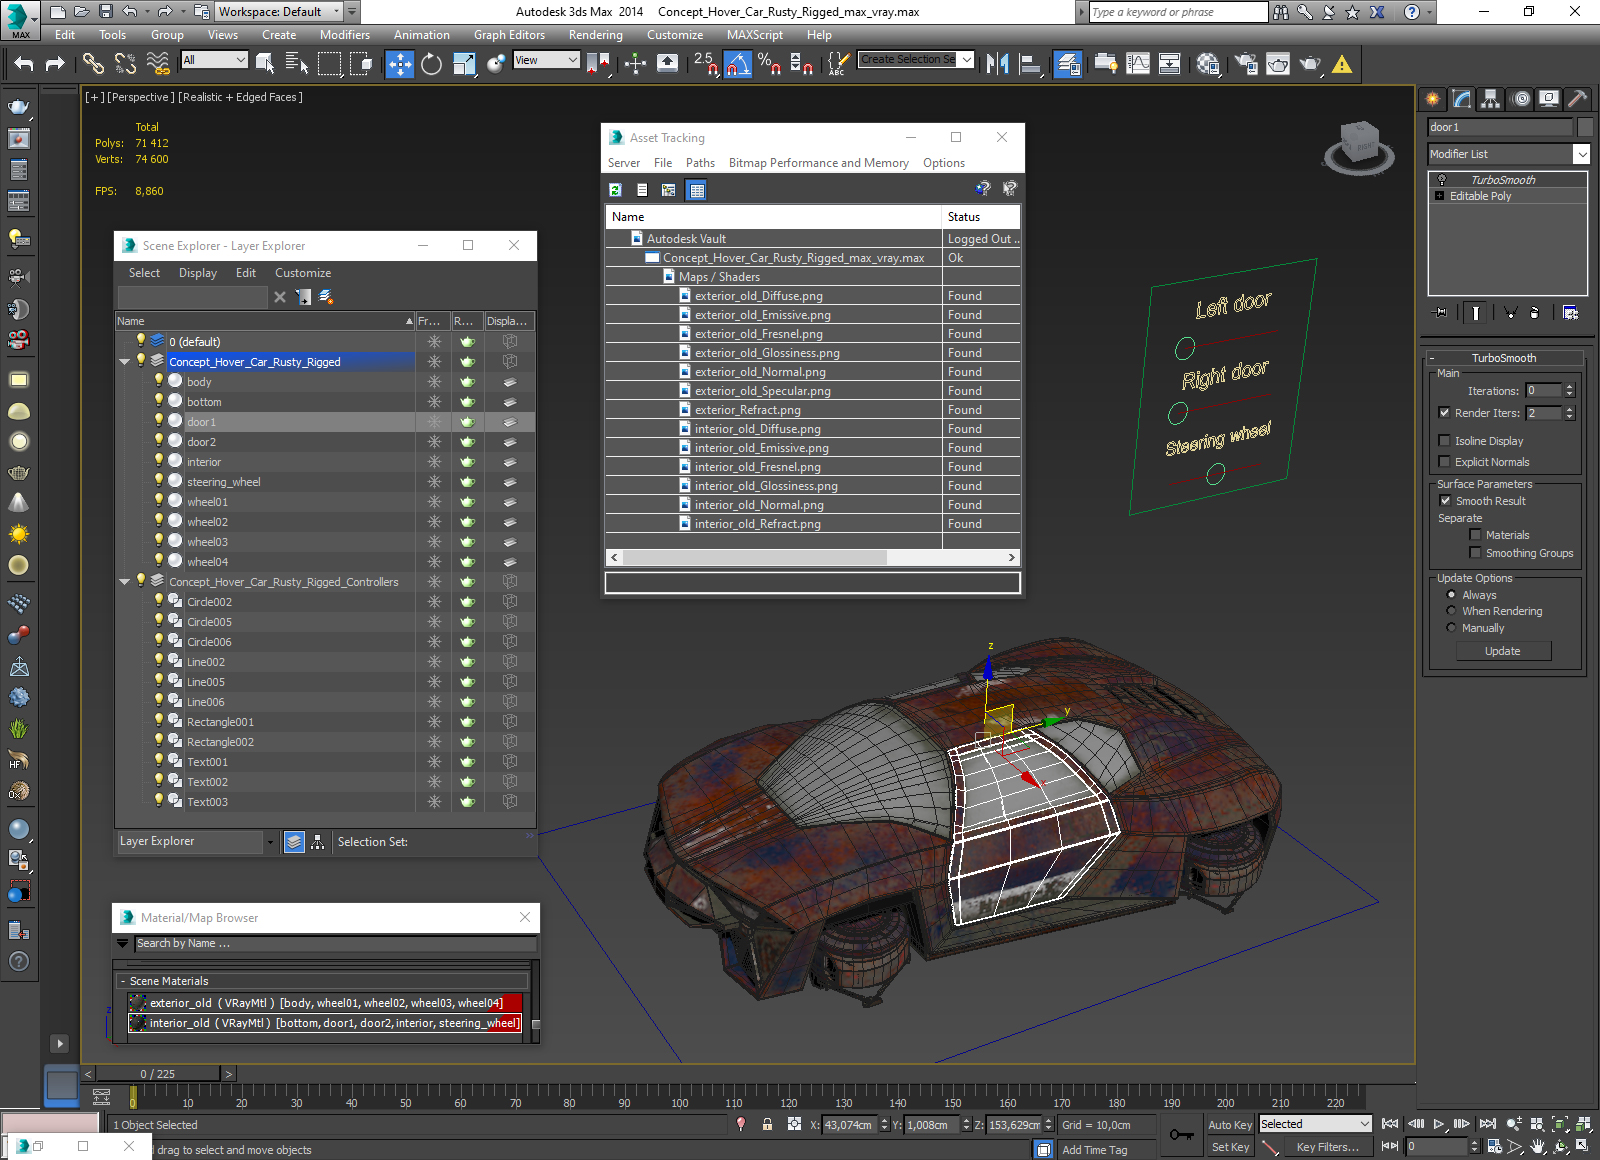Open Select by Name dialog icon

pos(296,64)
